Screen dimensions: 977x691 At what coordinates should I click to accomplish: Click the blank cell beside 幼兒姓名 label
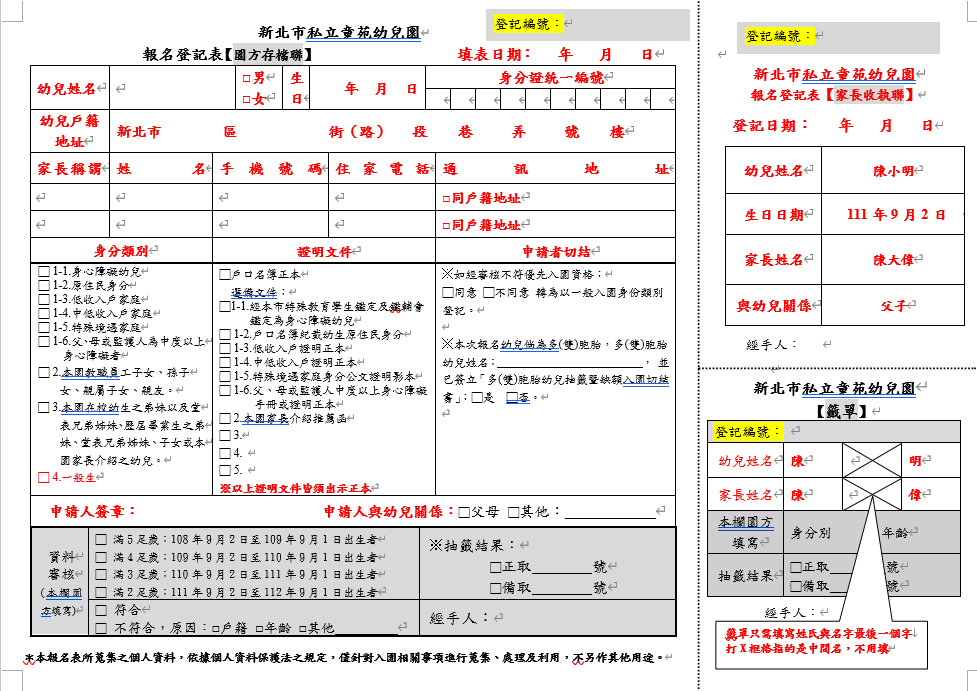coord(172,88)
